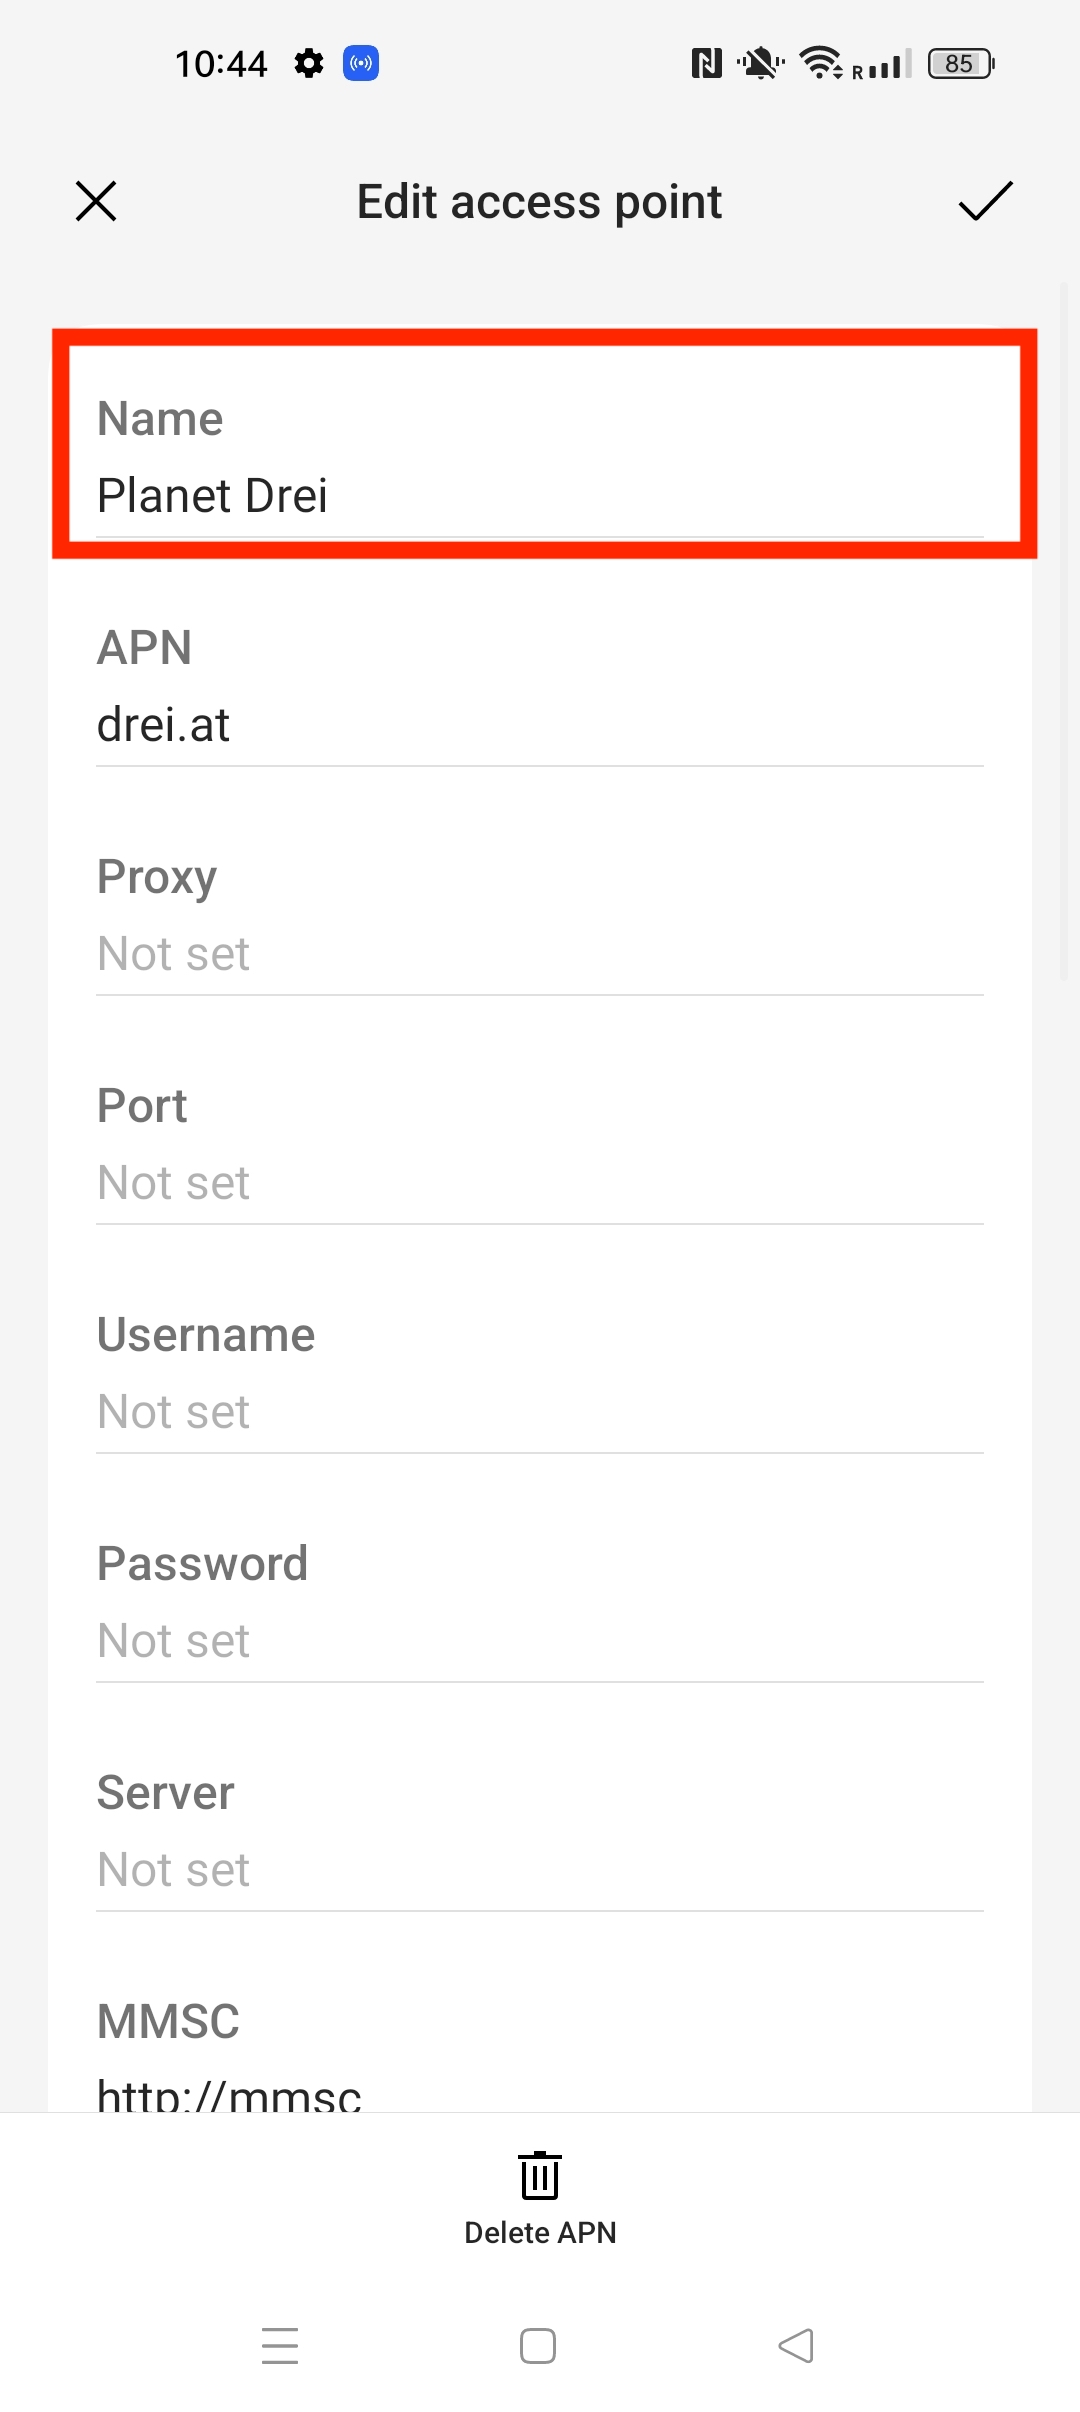Screen dimensions: 1080x2412
Task: Set the Server field
Action: [x=540, y=1869]
